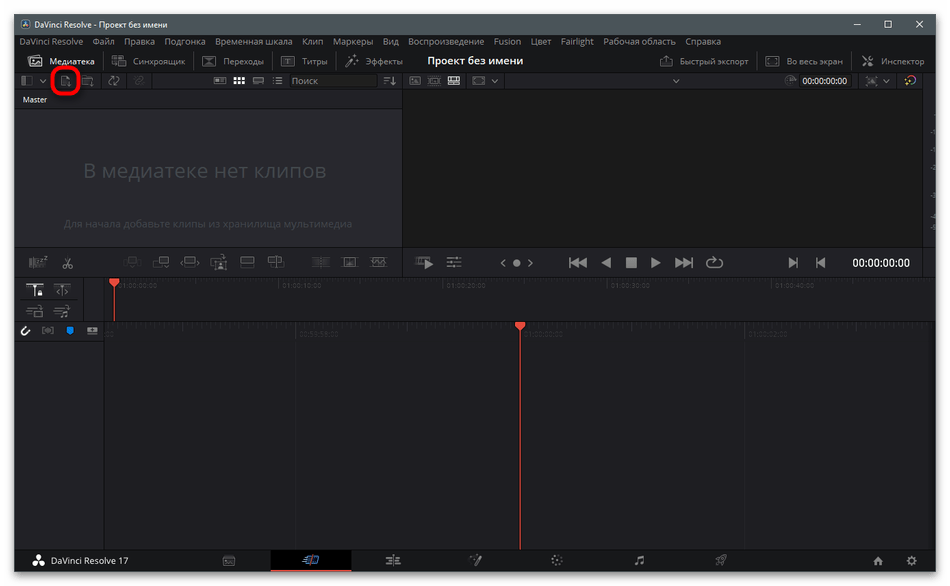Click the search field labeled Поиск
Viewport: 950px width, 586px height.
pos(333,81)
